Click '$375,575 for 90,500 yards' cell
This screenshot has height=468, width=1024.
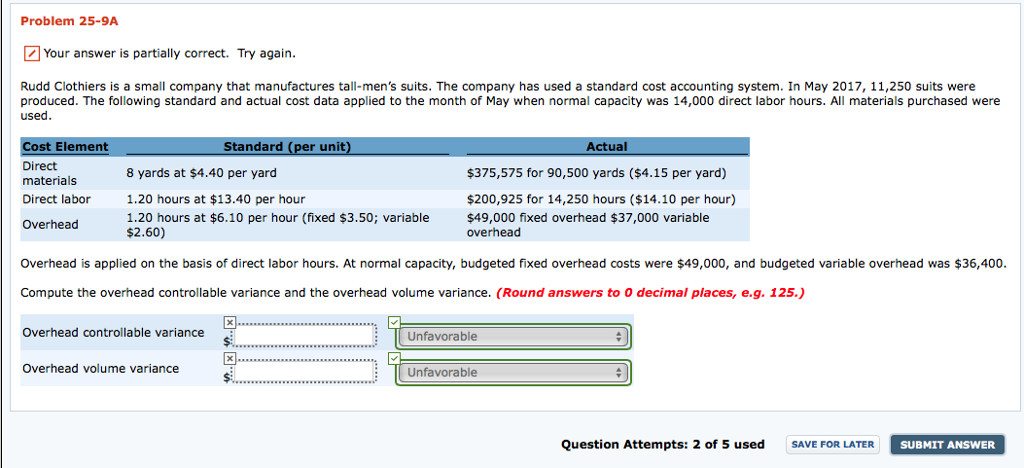(x=597, y=173)
